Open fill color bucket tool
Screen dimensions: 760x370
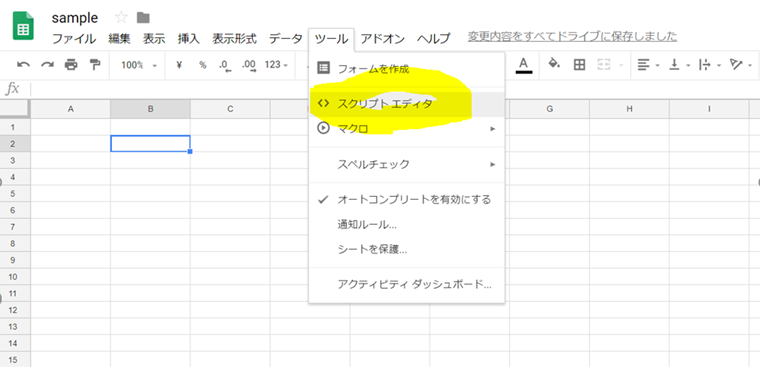554,64
